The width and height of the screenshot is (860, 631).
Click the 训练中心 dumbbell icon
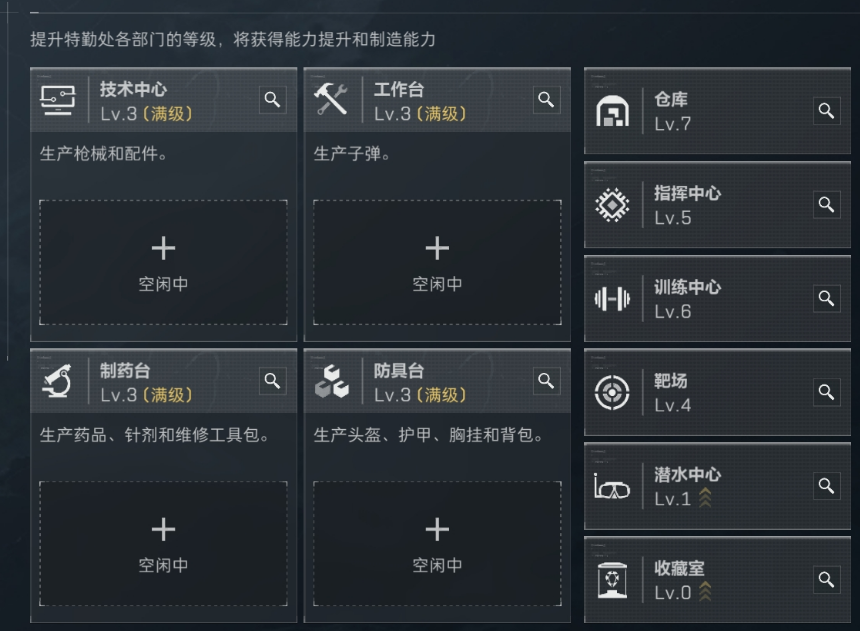coord(612,299)
